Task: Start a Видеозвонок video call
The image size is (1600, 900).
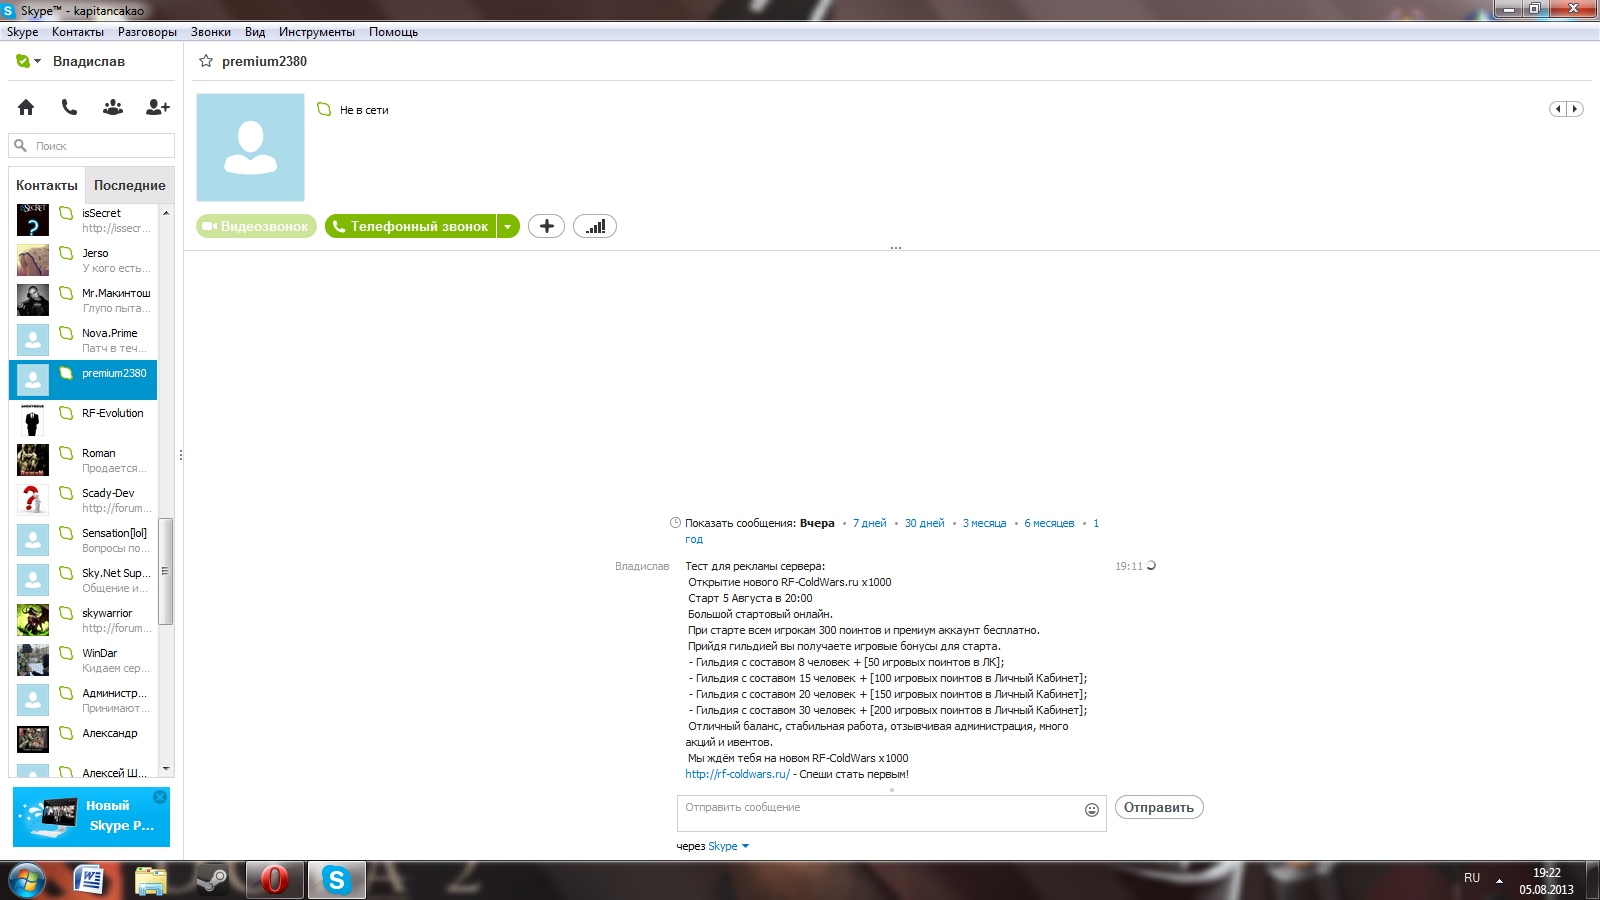Action: click(256, 227)
